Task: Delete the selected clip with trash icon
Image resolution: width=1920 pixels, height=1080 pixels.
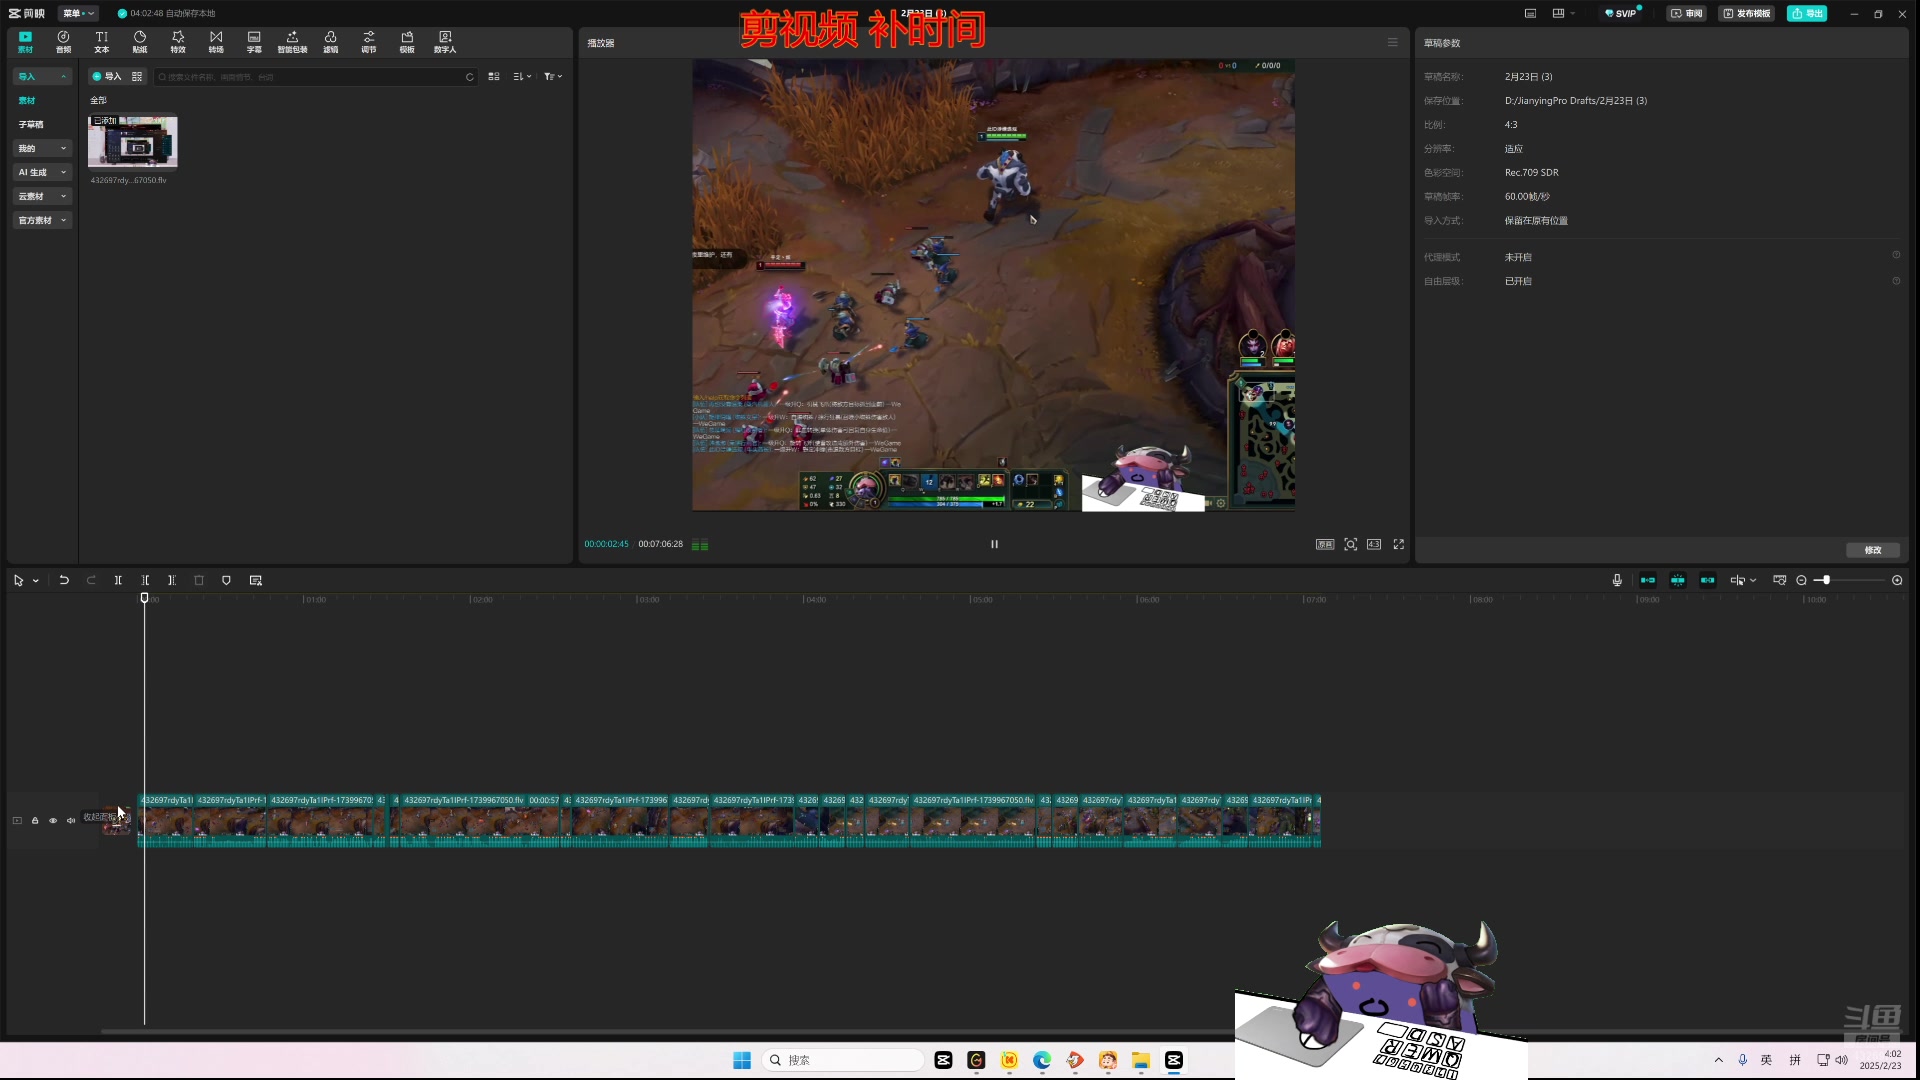Action: point(199,580)
